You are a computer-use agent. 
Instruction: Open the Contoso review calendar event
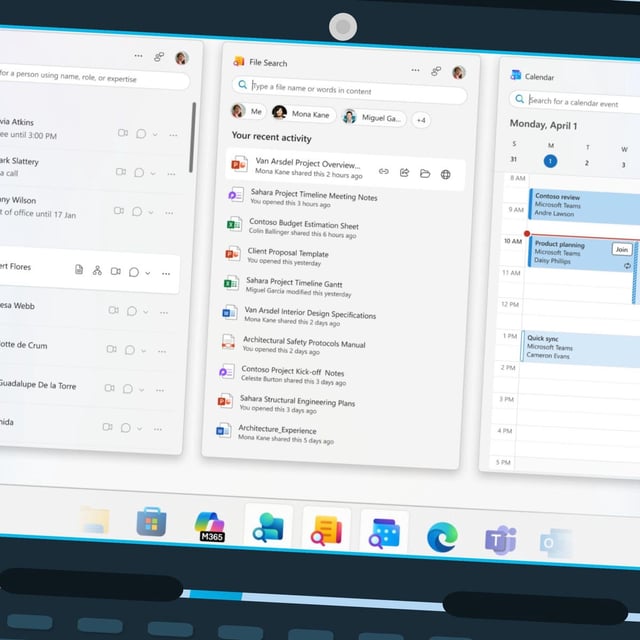coord(584,206)
